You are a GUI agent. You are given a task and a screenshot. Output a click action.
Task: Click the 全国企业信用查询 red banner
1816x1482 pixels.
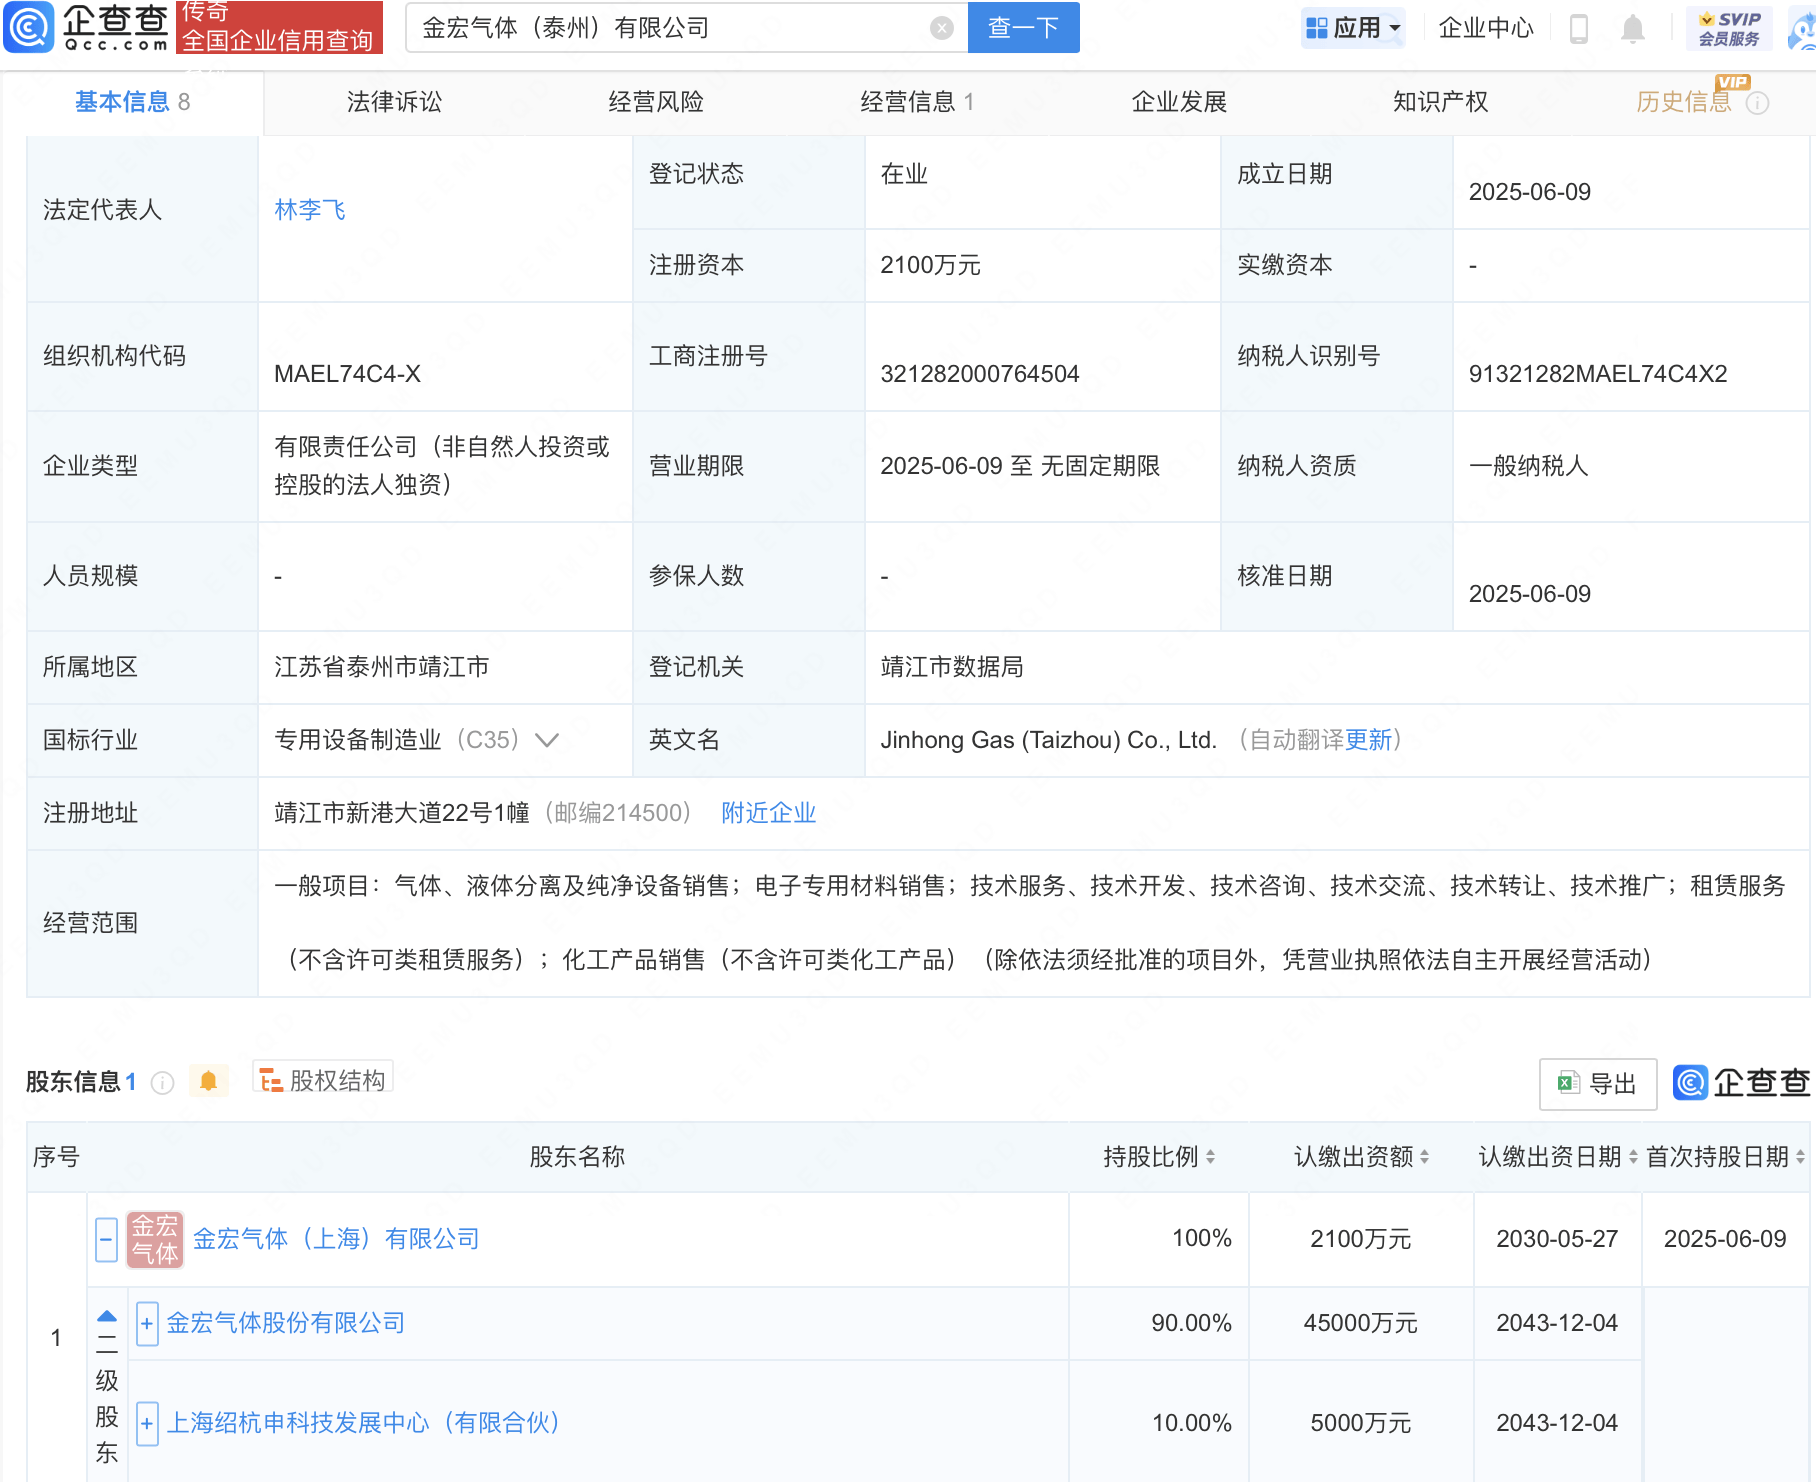[279, 27]
